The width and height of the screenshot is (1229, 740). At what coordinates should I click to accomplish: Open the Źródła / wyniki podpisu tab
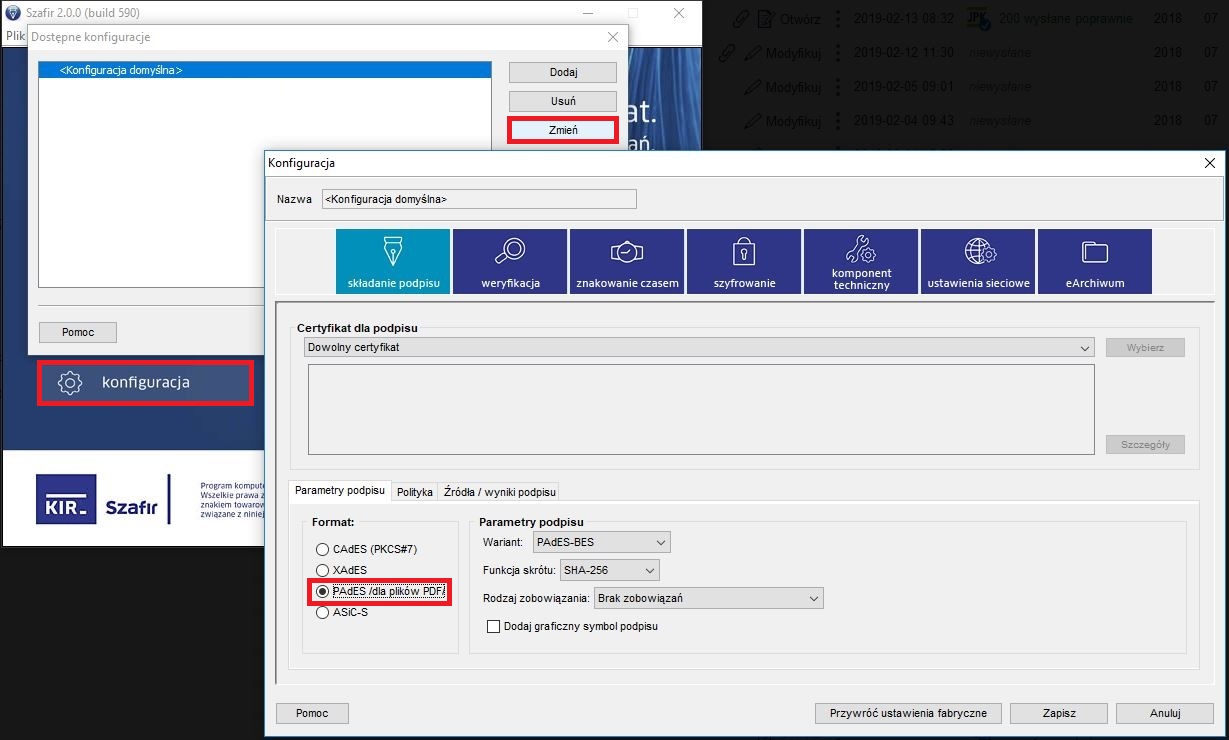click(x=499, y=492)
